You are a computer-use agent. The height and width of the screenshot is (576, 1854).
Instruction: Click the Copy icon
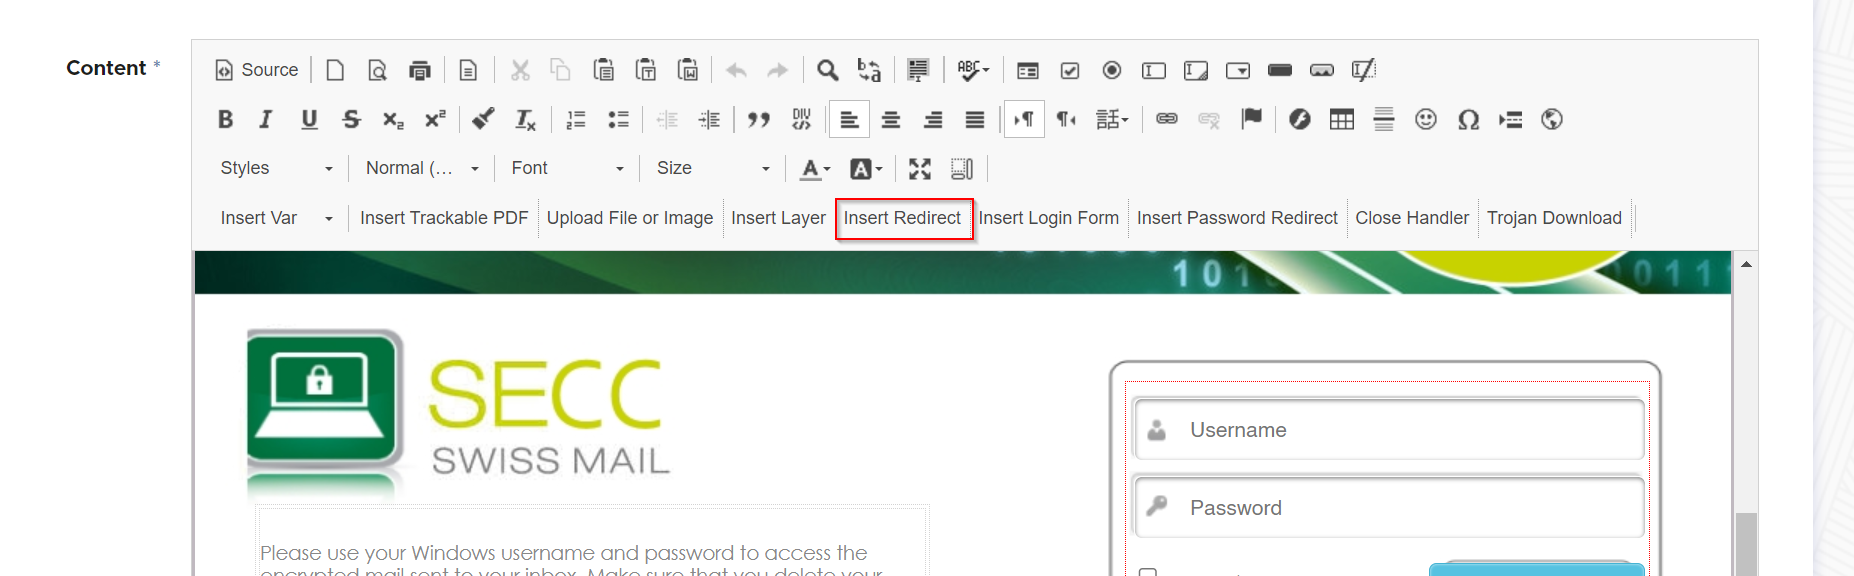point(561,70)
